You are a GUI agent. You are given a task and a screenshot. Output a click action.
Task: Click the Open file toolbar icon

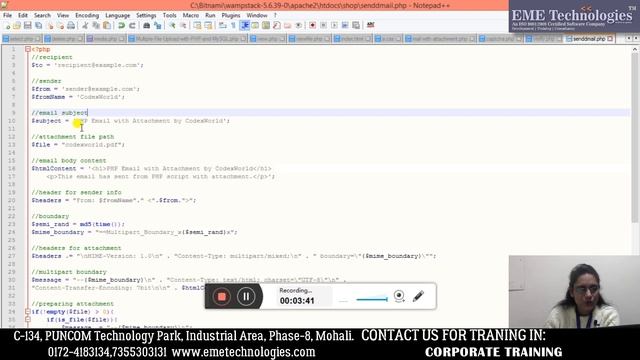17,26
